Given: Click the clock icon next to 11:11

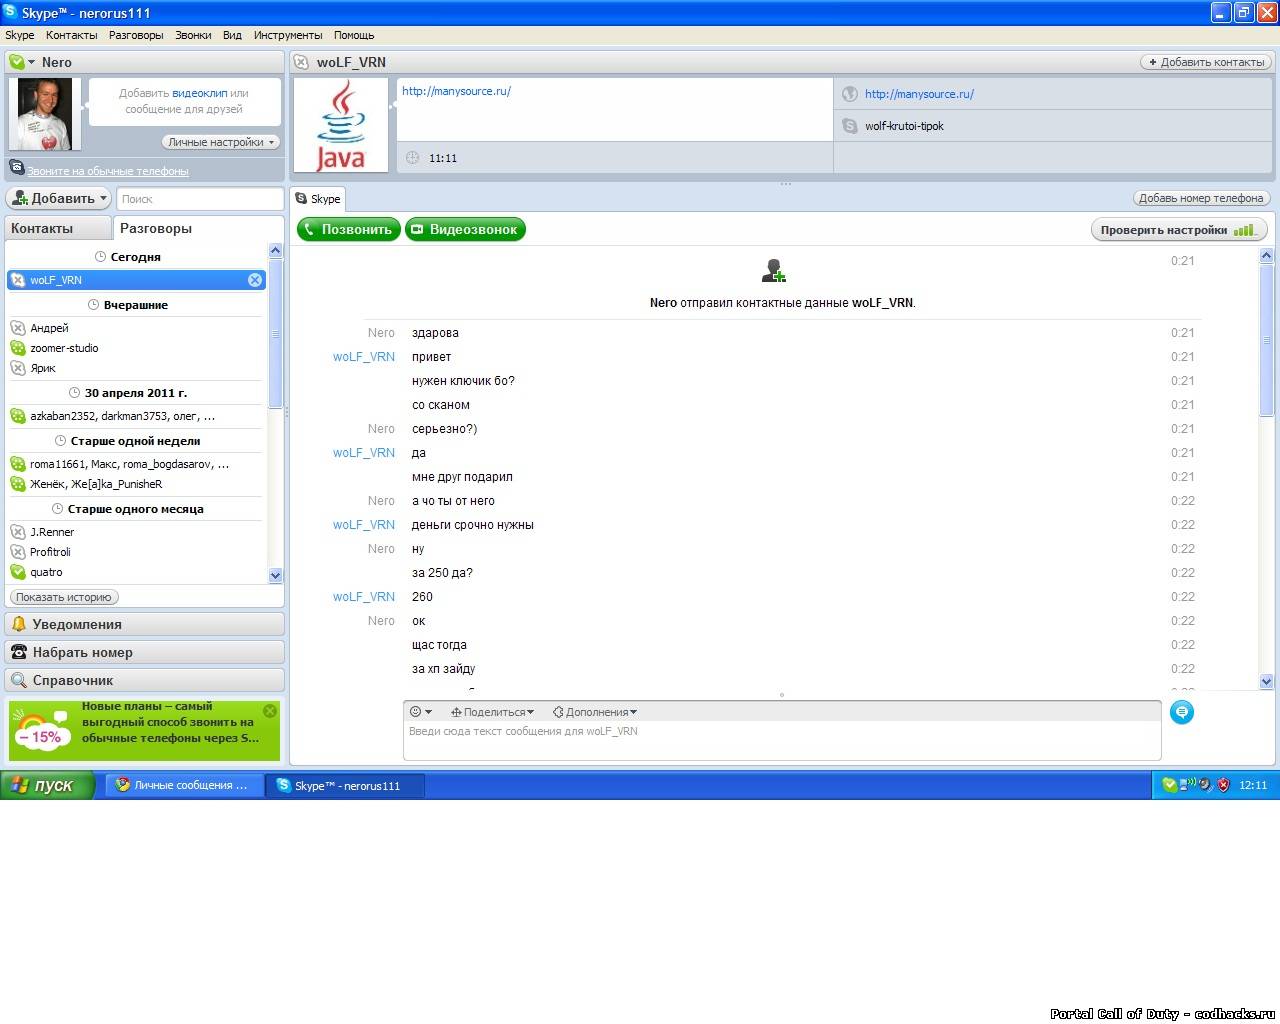Looking at the screenshot, I should [413, 158].
